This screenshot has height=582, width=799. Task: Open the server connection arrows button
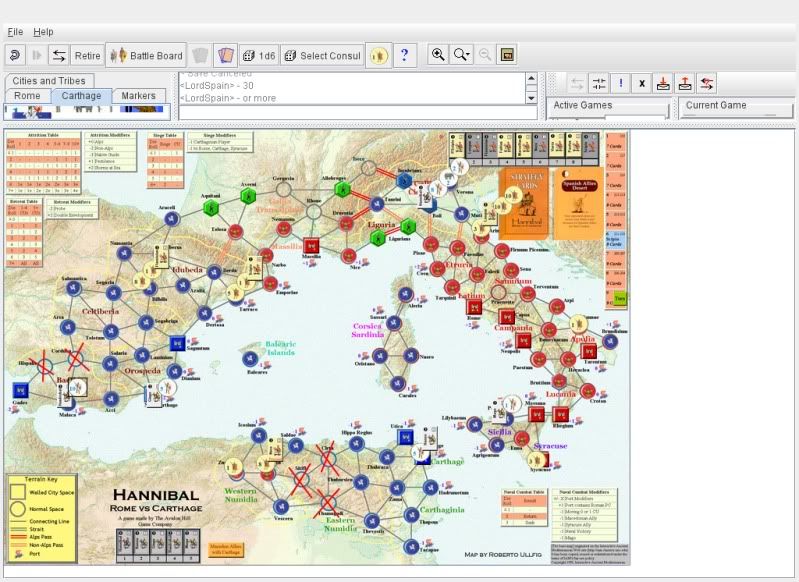coord(59,55)
